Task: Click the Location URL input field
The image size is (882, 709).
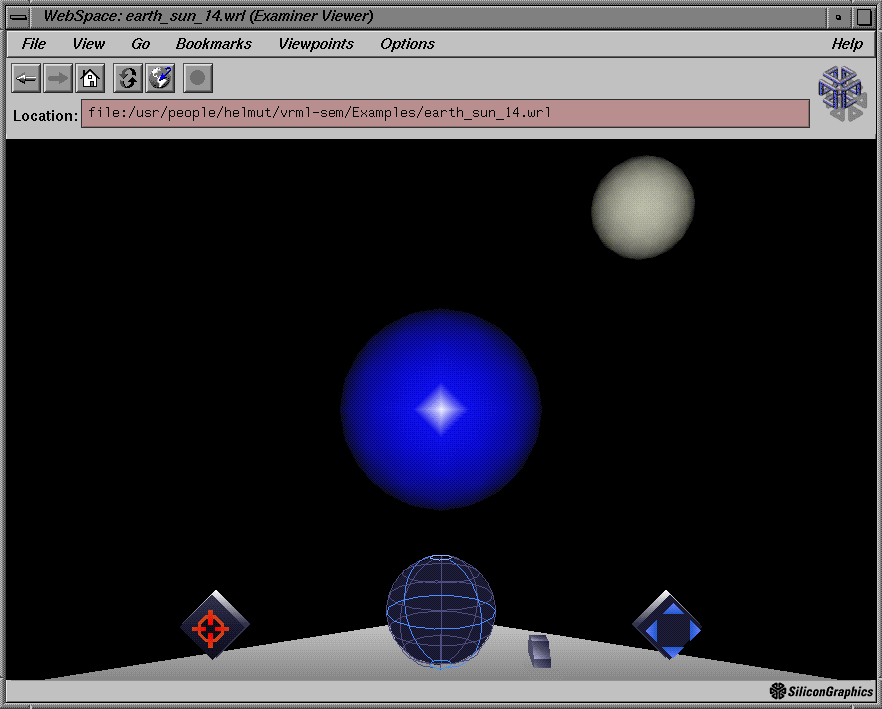Action: pos(446,114)
